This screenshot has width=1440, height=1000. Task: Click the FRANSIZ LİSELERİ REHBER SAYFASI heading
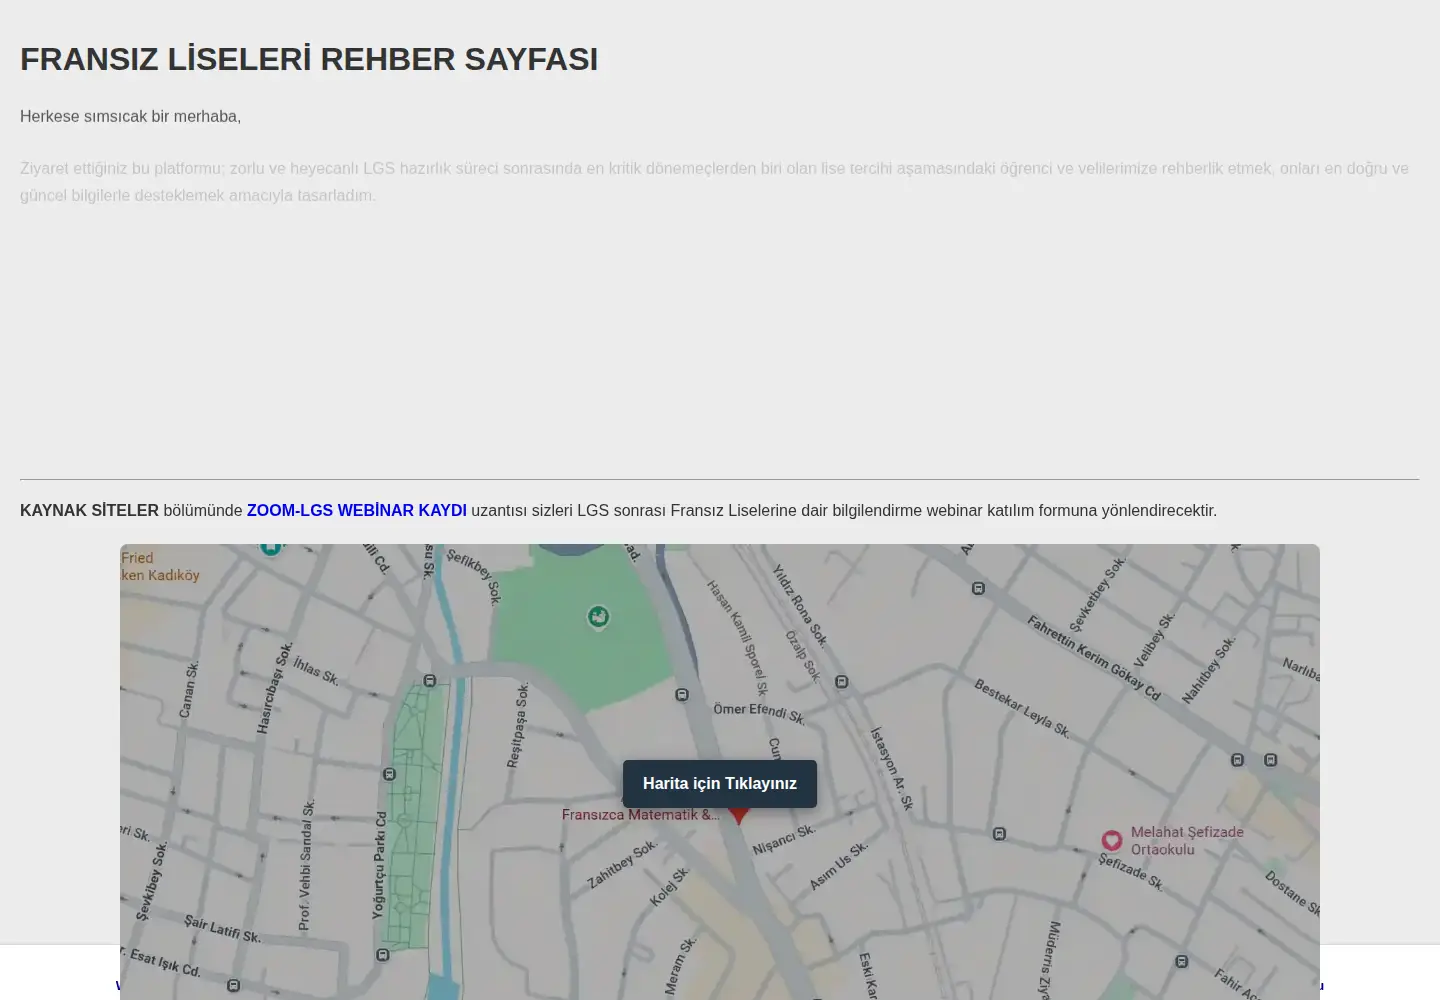tap(309, 59)
